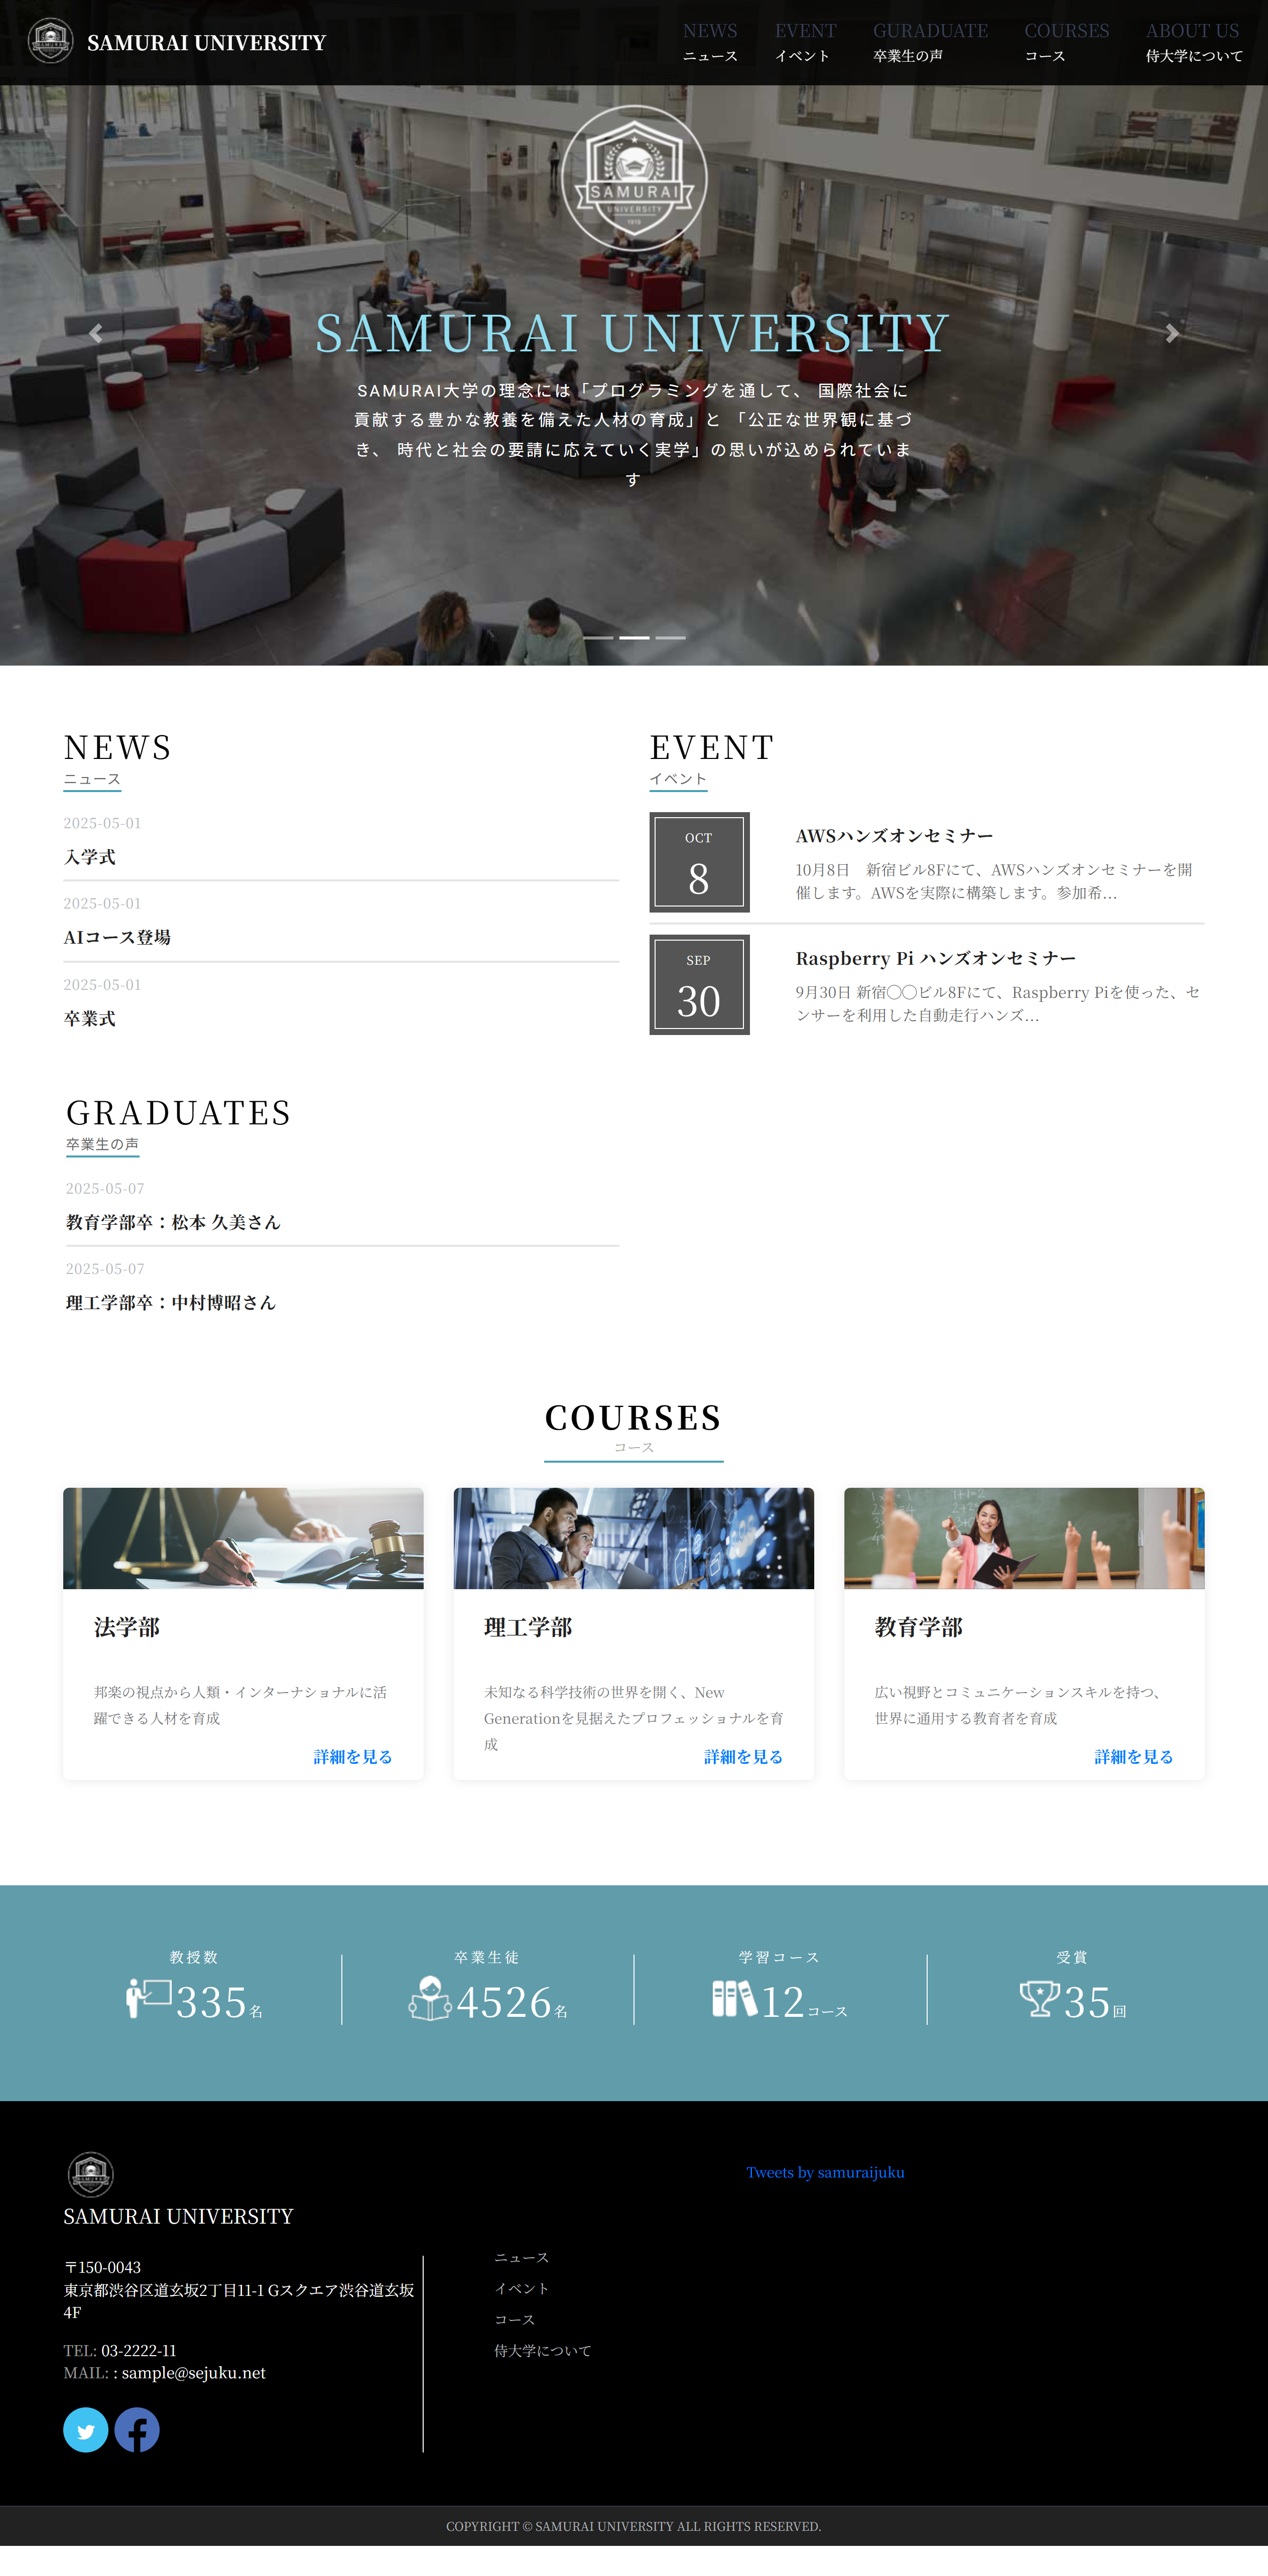Image resolution: width=1268 pixels, height=2576 pixels.
Task: Click the books icon beside 12
Action: coord(734,1999)
